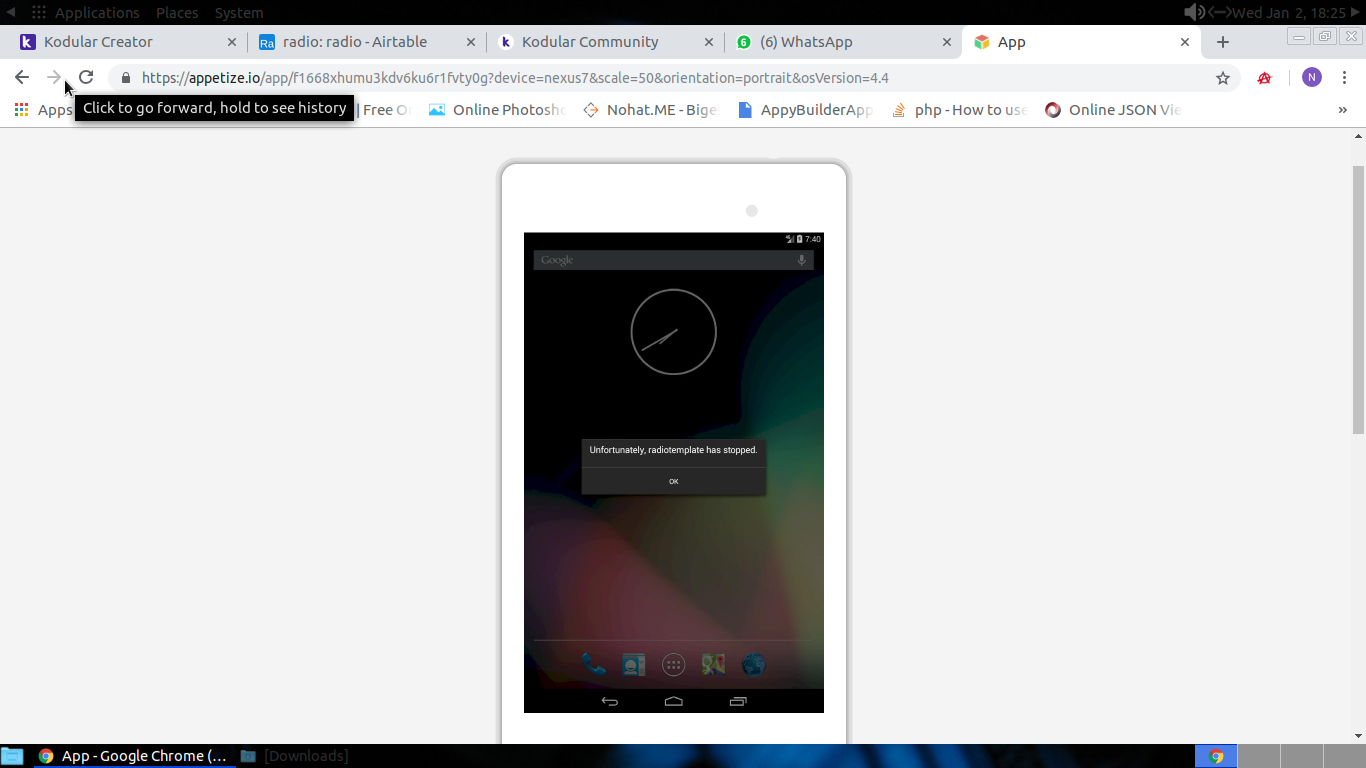Open the Online Photoshop bookmark
This screenshot has height=768, width=1366.
point(497,110)
